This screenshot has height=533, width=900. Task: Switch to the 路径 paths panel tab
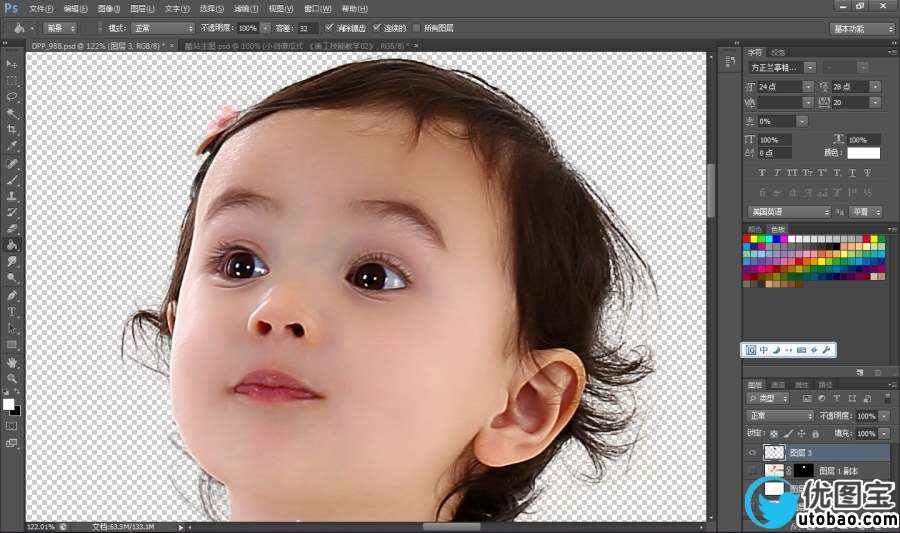click(x=825, y=384)
